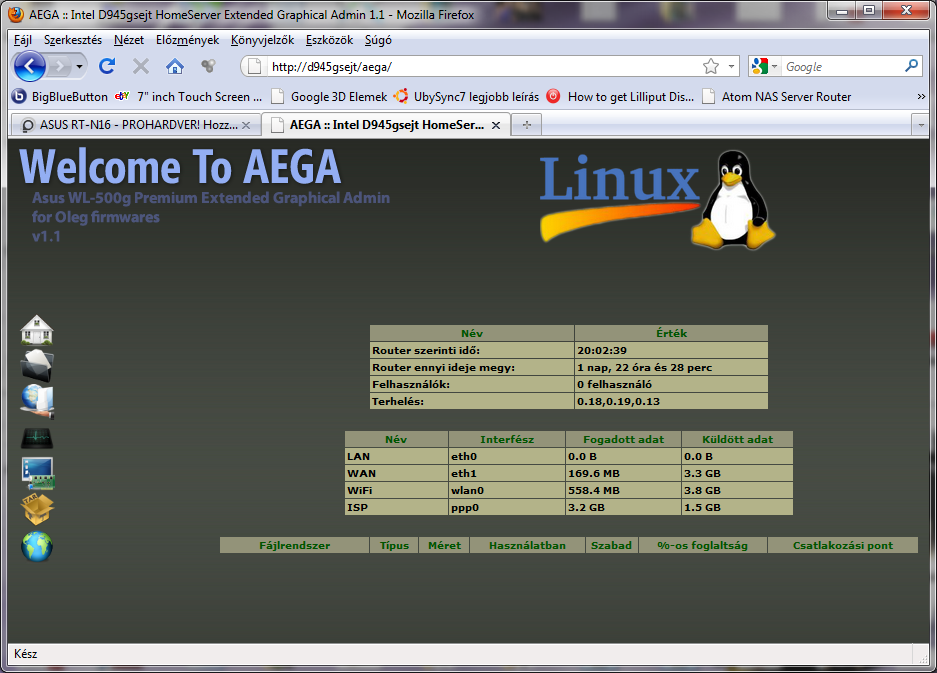List all tabs with the tab dropdown

click(x=921, y=125)
